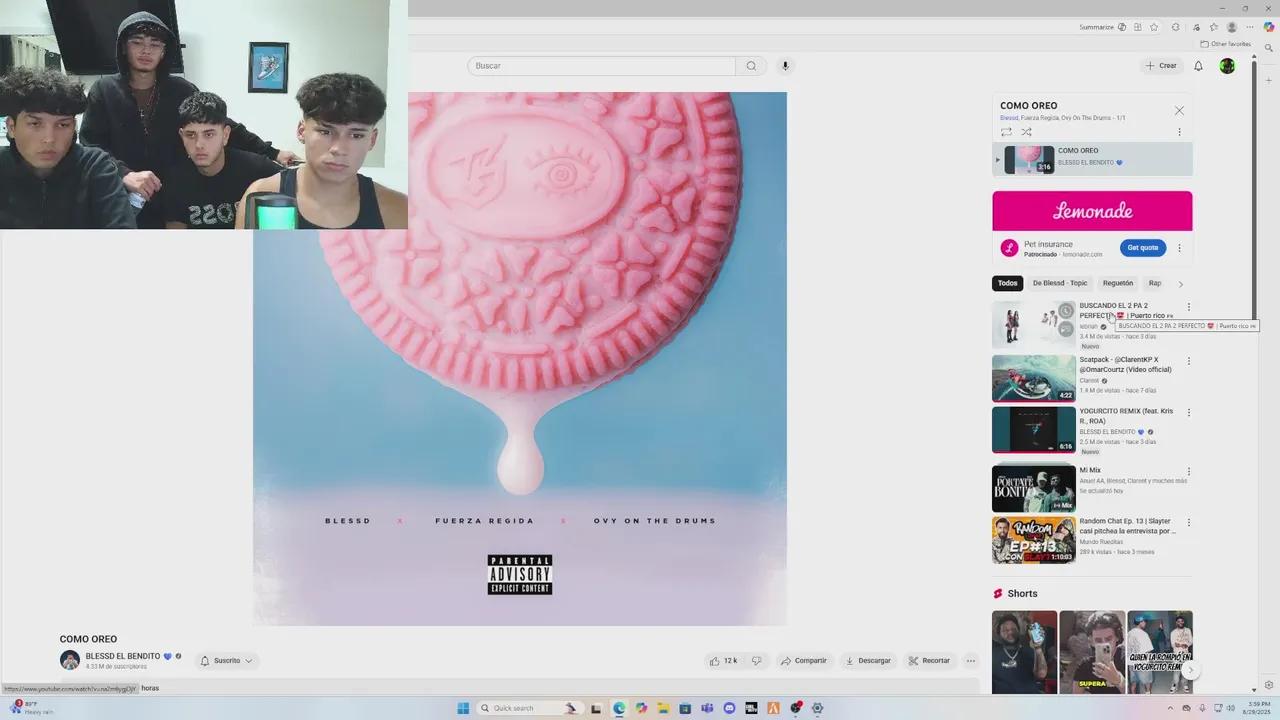Click the Windows Start button
1280x720 pixels.
[x=463, y=708]
